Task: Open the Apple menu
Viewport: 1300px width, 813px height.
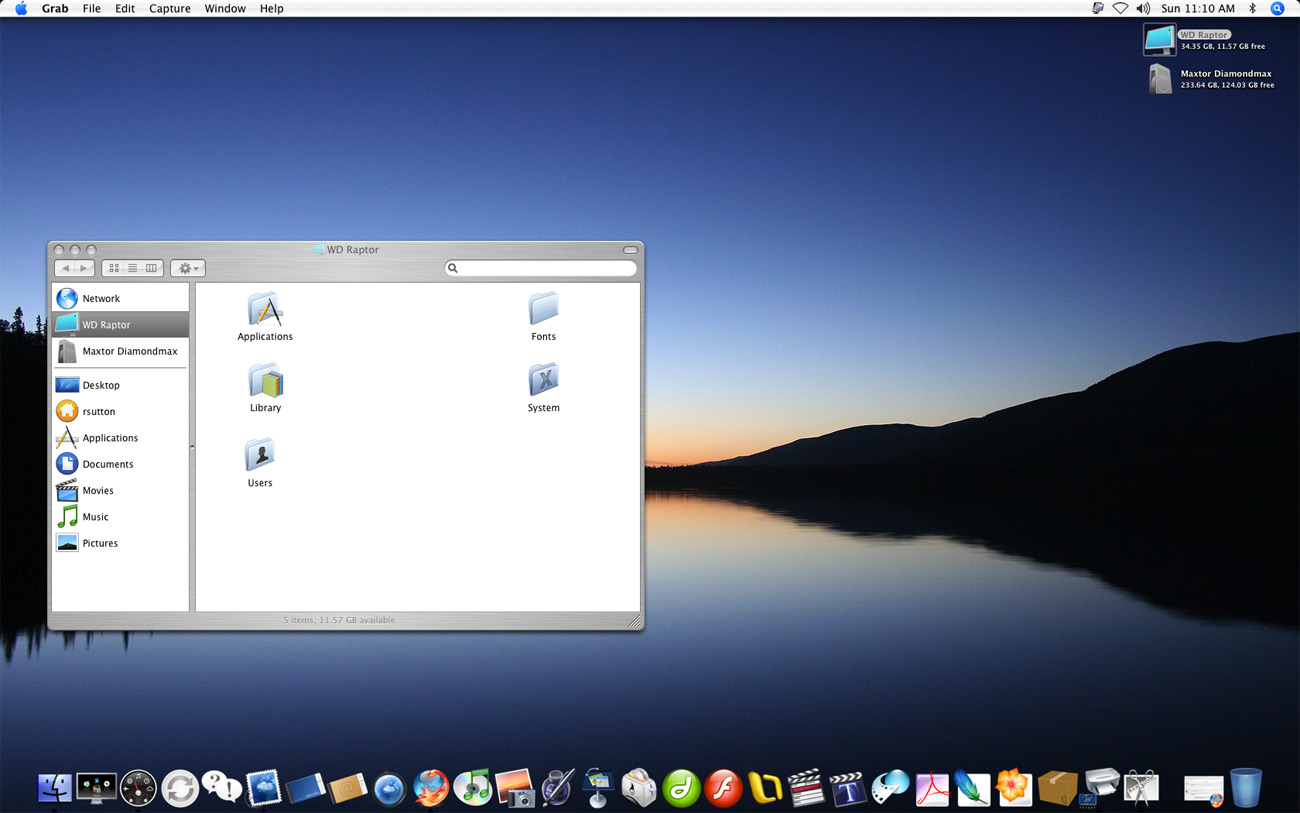Action: (x=20, y=8)
